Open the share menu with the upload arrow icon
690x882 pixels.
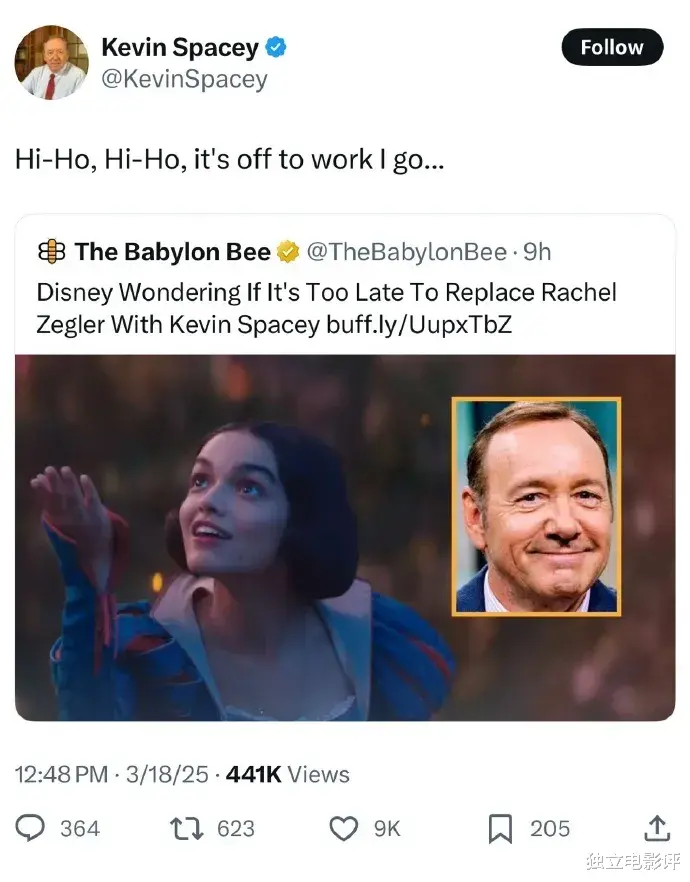pyautogui.click(x=656, y=828)
